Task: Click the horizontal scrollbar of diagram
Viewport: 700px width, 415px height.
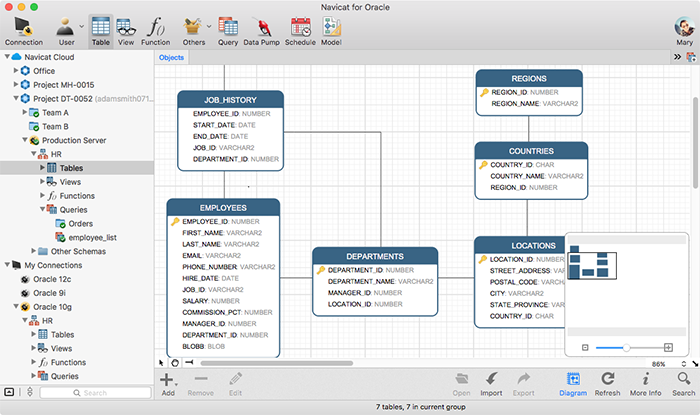Action: point(277,363)
